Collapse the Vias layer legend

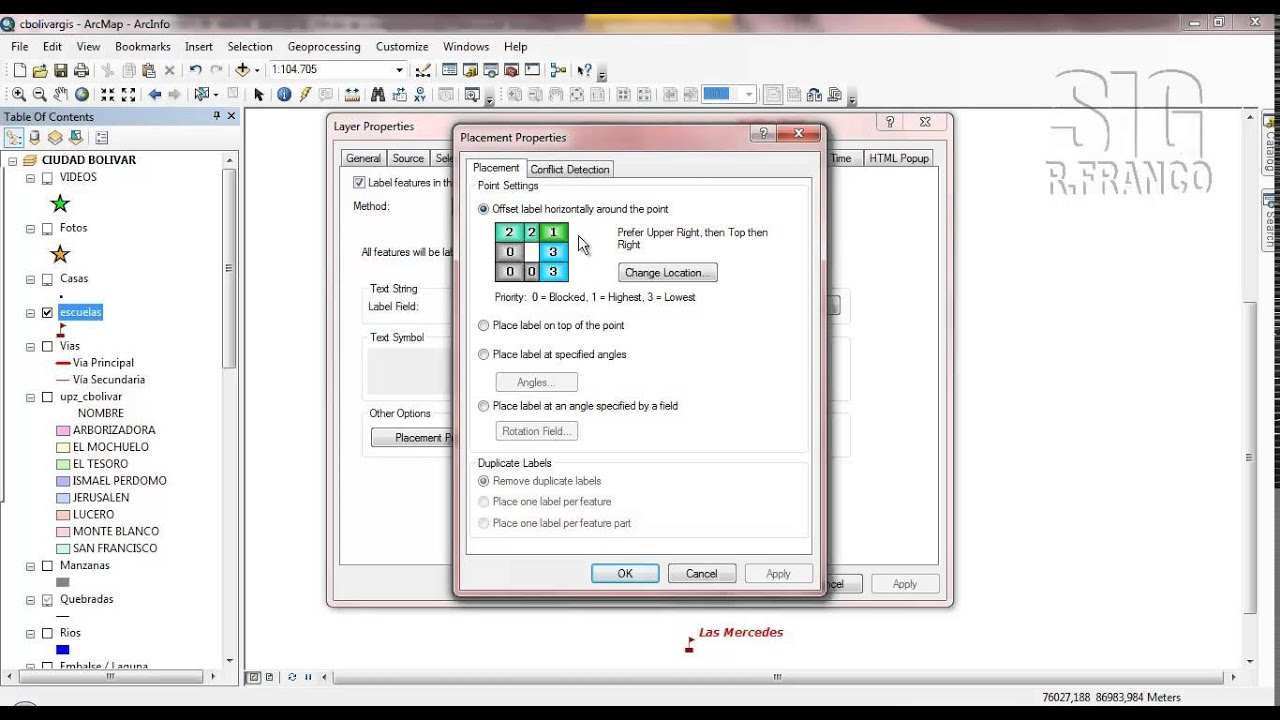coord(31,347)
